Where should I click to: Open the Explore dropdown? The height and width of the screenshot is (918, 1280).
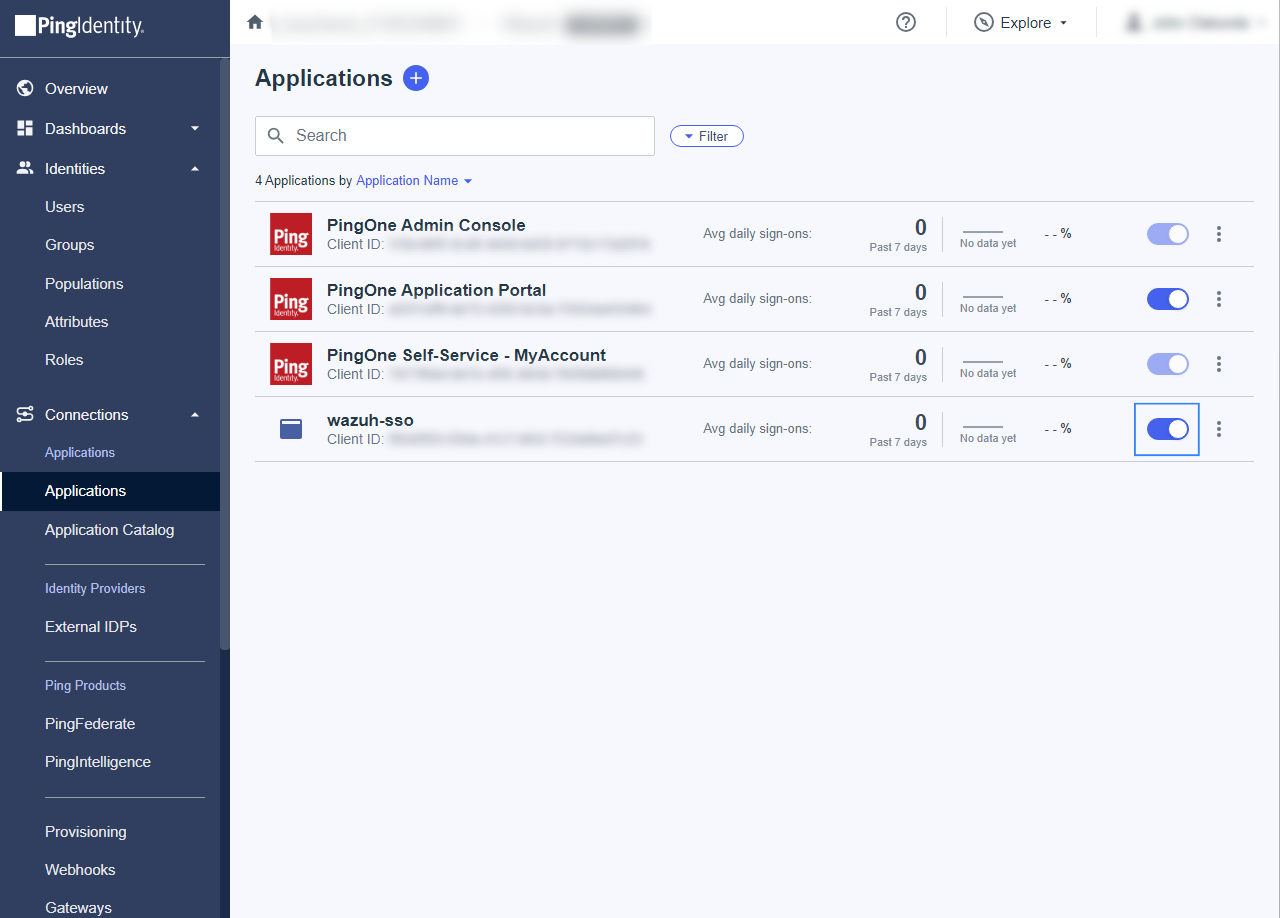1021,23
